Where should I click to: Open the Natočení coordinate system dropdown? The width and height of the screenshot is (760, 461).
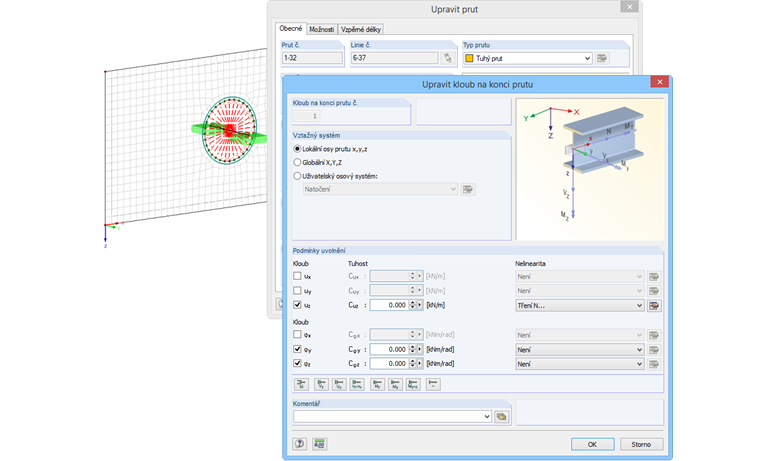380,189
